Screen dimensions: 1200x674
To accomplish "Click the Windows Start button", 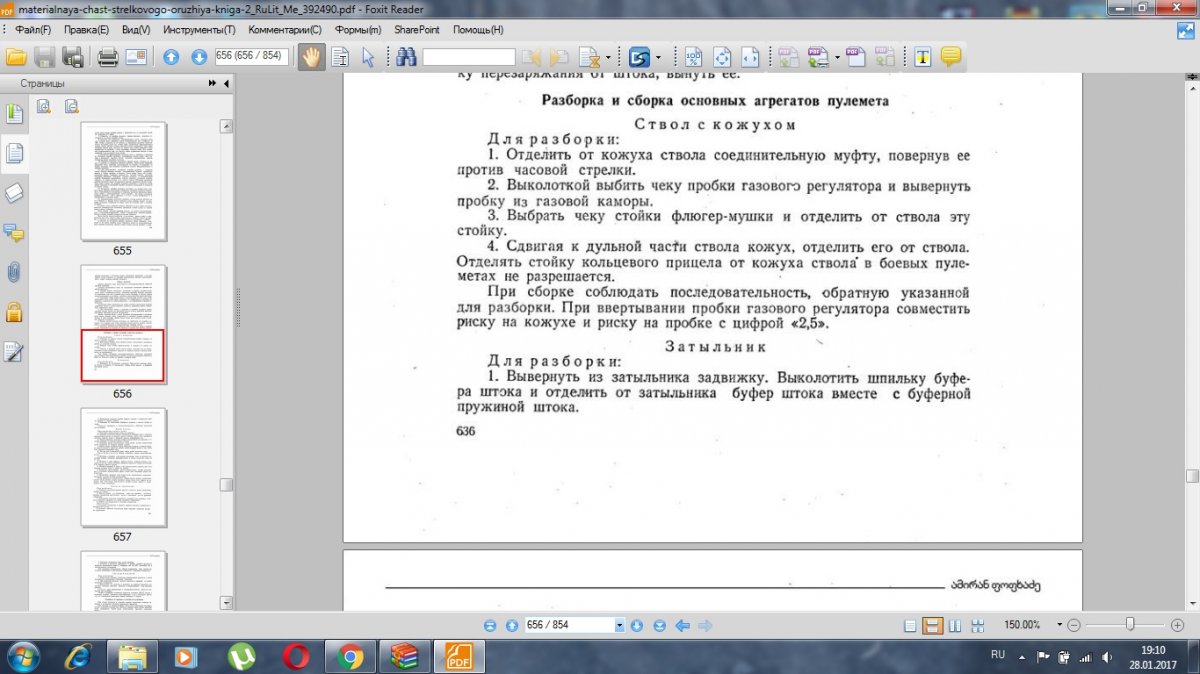I will pos(22,656).
